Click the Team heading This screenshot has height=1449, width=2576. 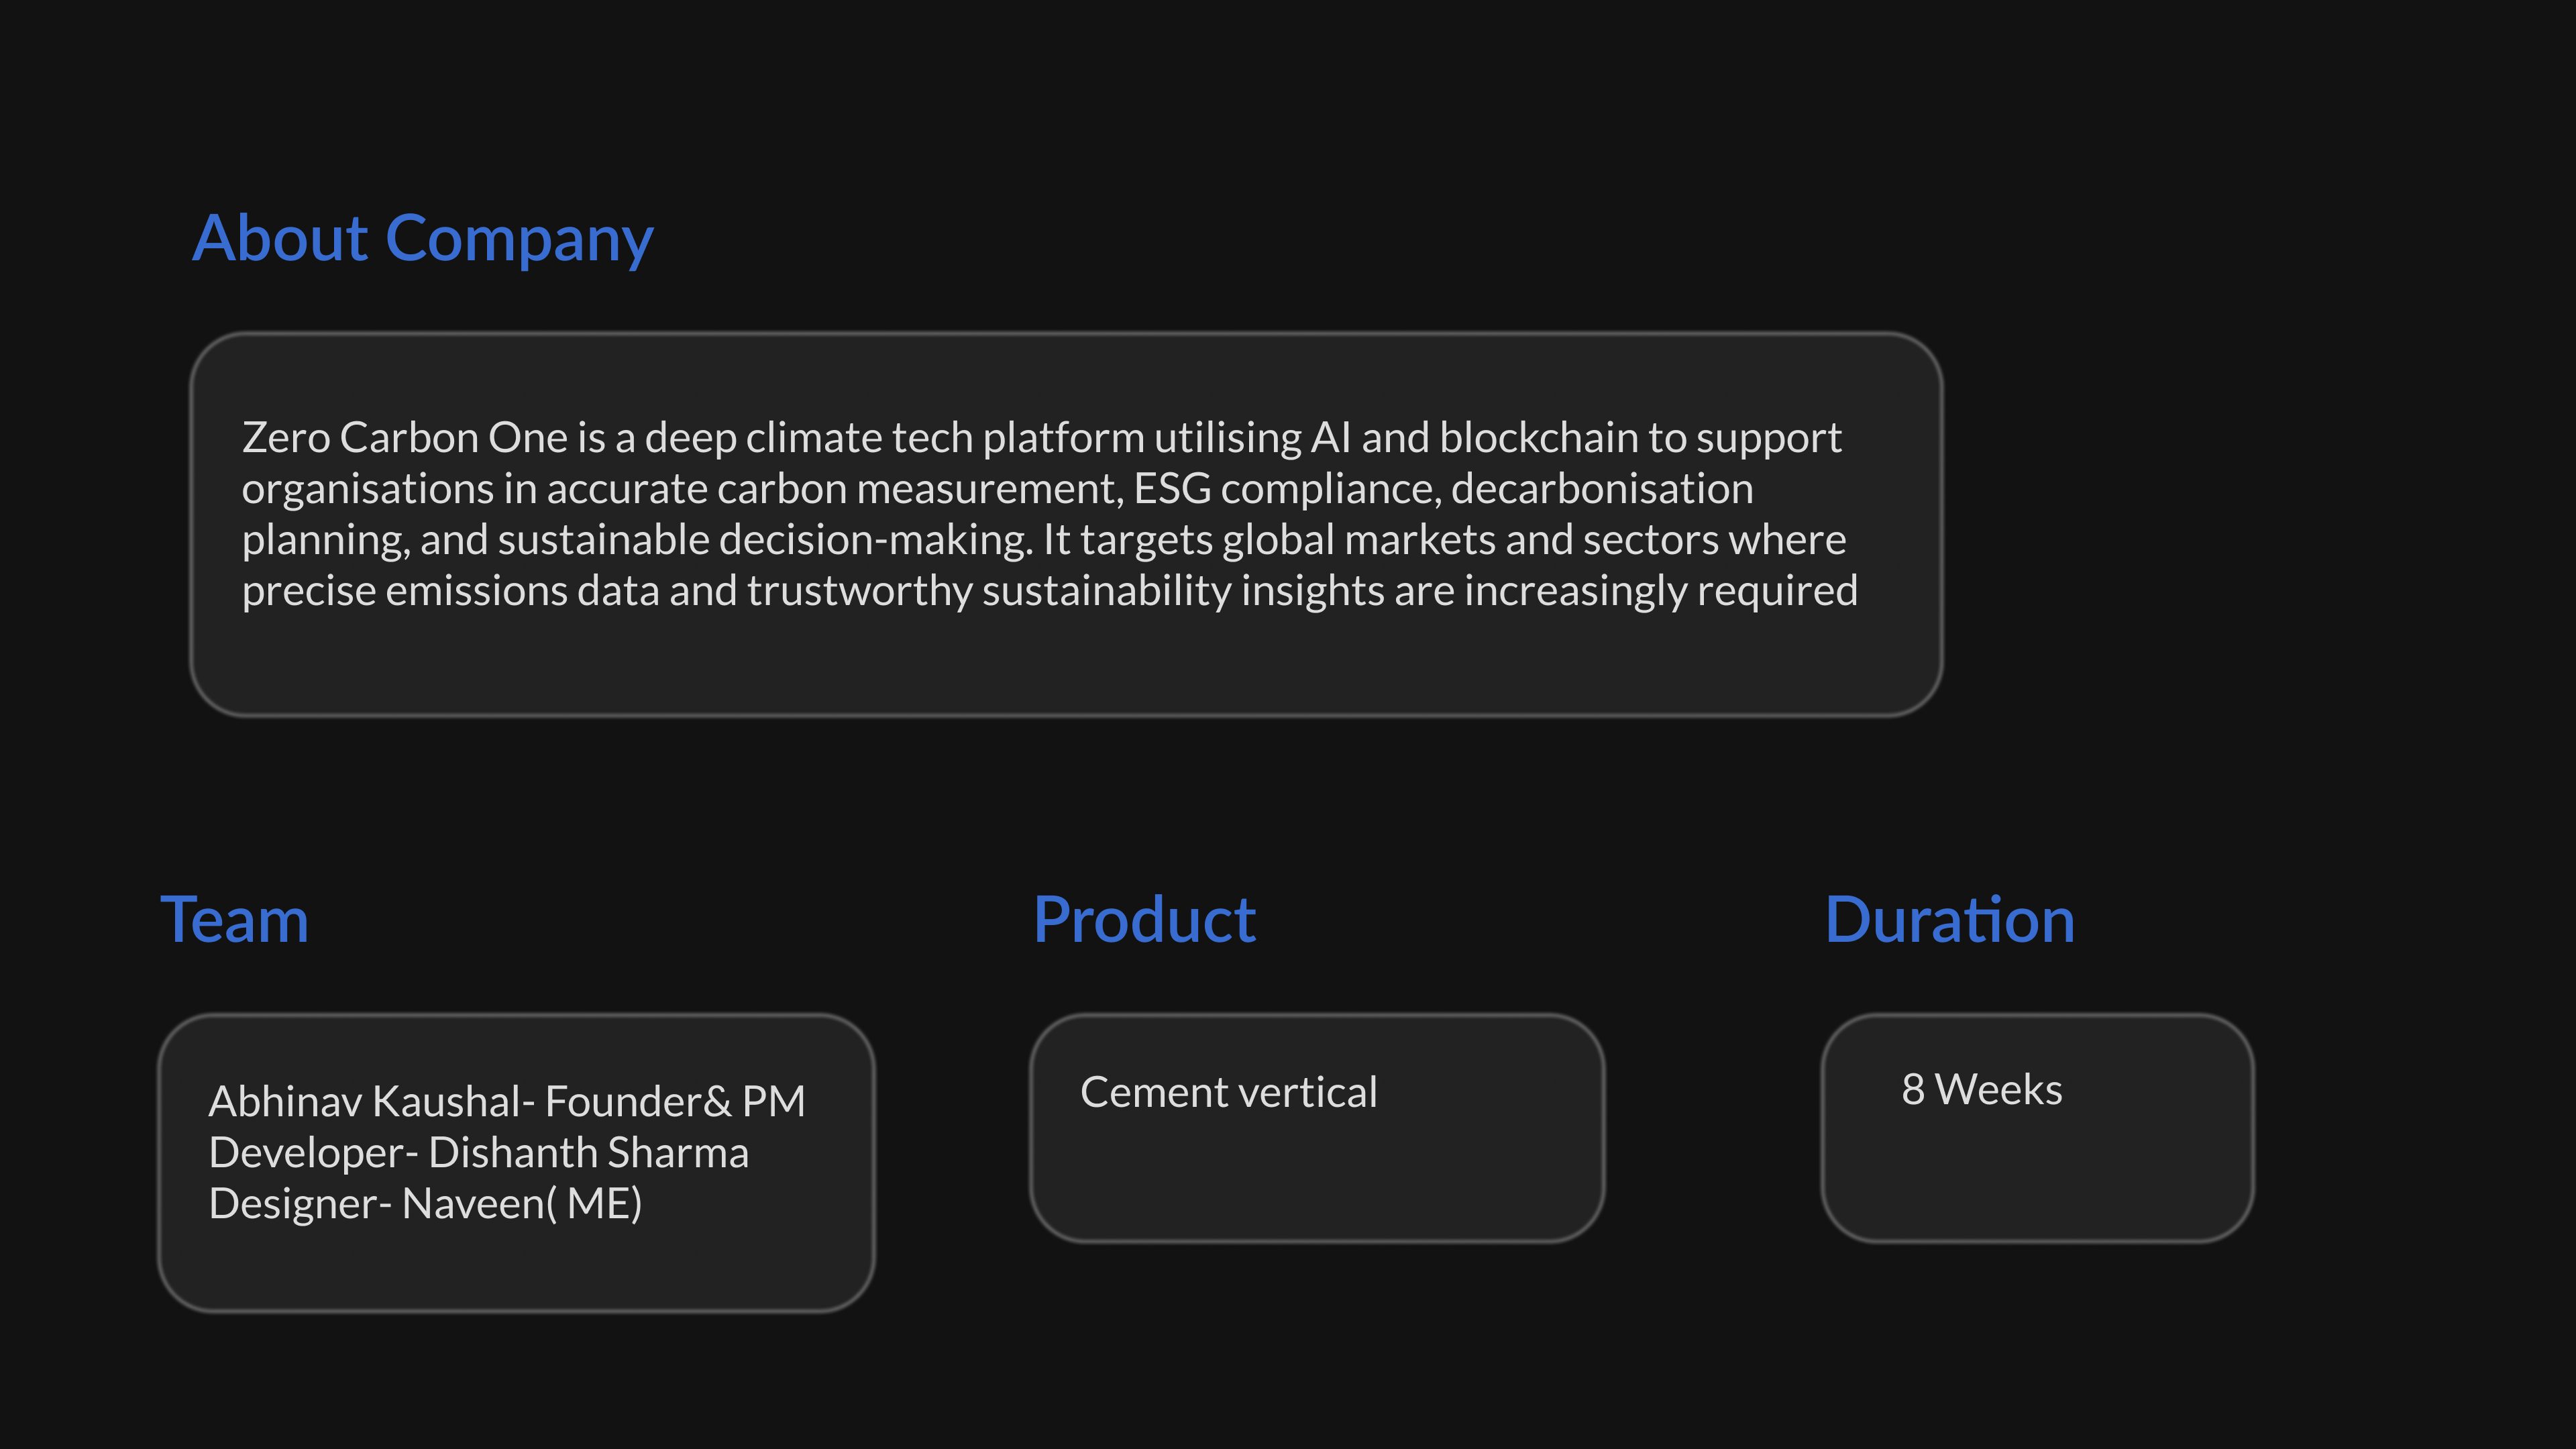[234, 919]
